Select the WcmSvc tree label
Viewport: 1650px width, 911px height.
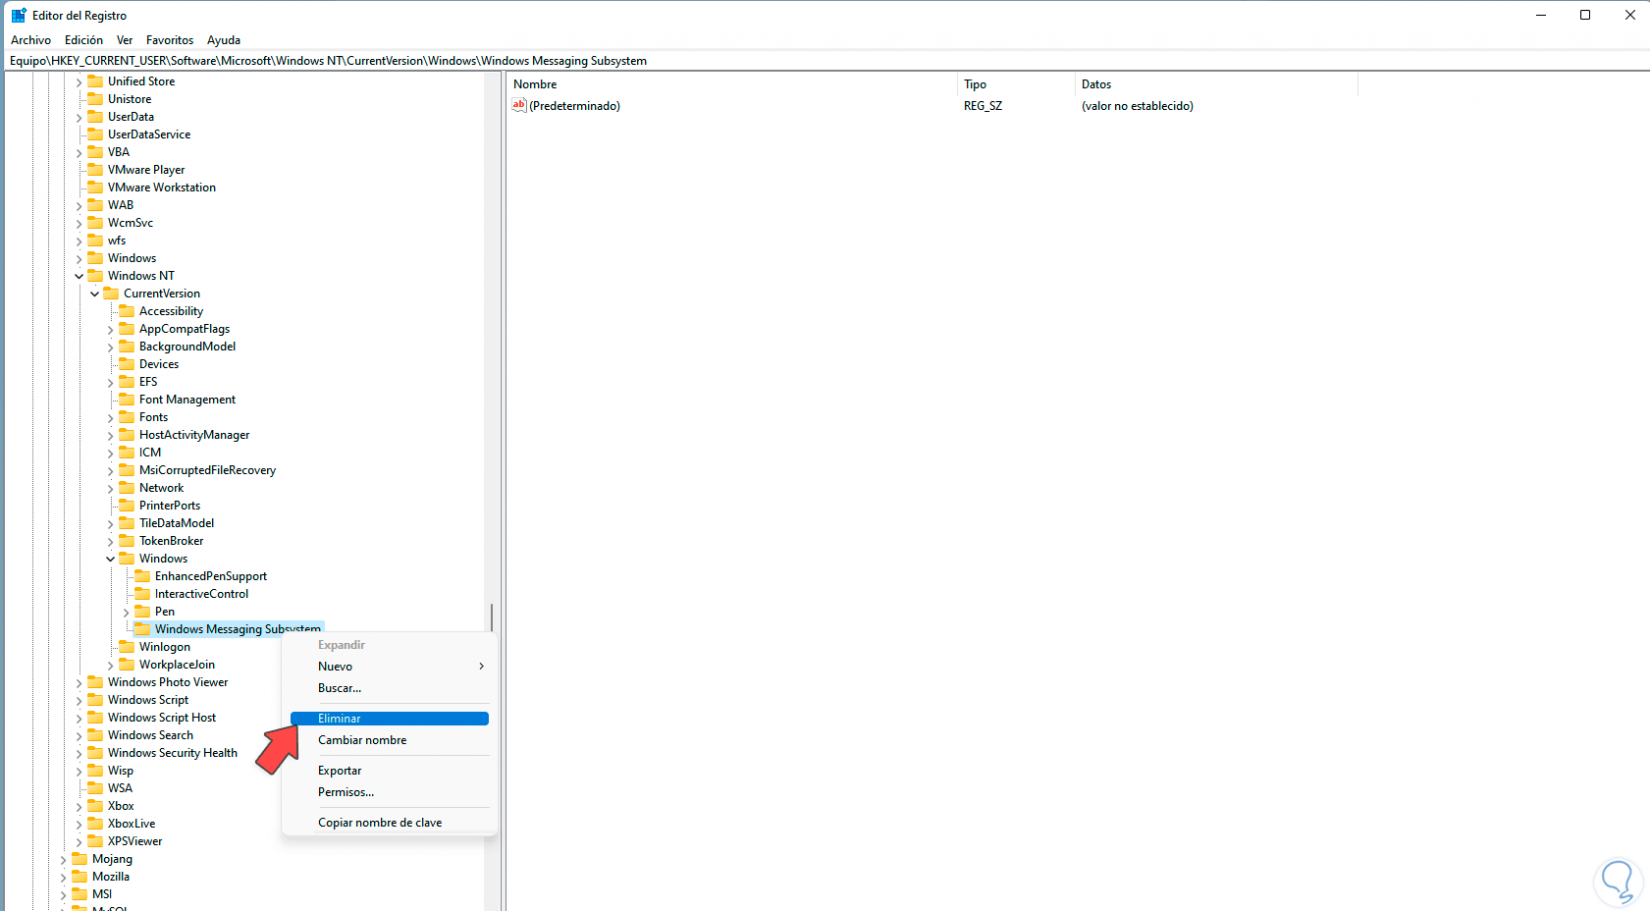[x=131, y=222]
